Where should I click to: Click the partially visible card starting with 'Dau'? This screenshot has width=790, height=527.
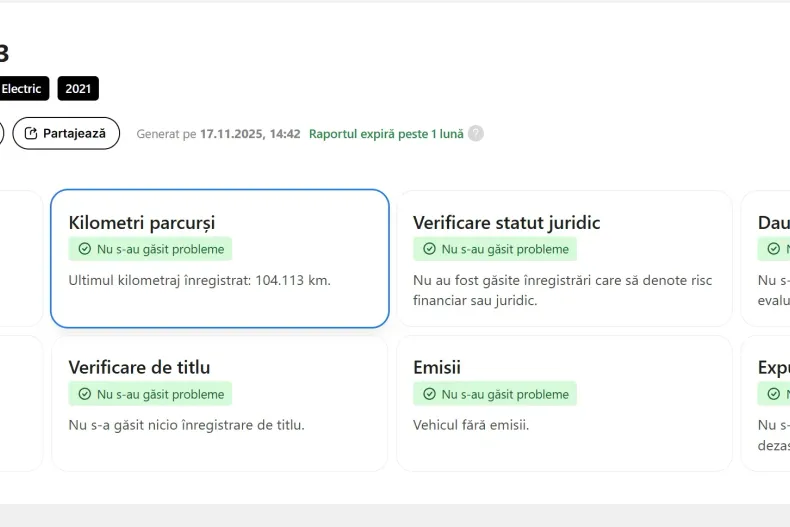tap(768, 258)
